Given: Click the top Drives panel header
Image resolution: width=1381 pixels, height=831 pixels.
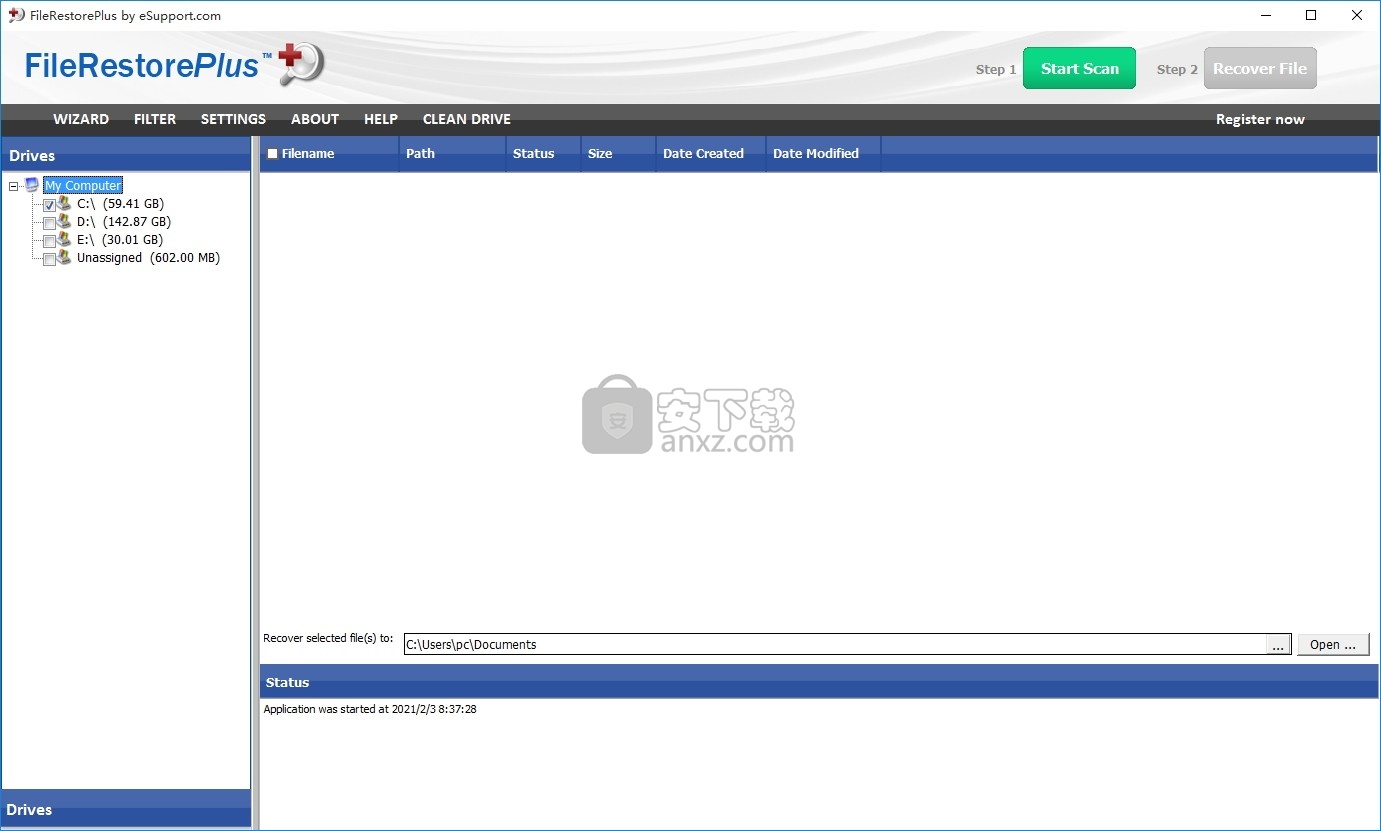Looking at the screenshot, I should pyautogui.click(x=126, y=155).
